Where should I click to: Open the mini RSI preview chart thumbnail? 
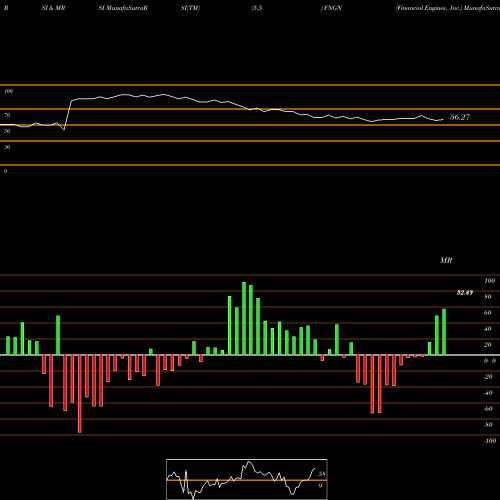point(247,479)
